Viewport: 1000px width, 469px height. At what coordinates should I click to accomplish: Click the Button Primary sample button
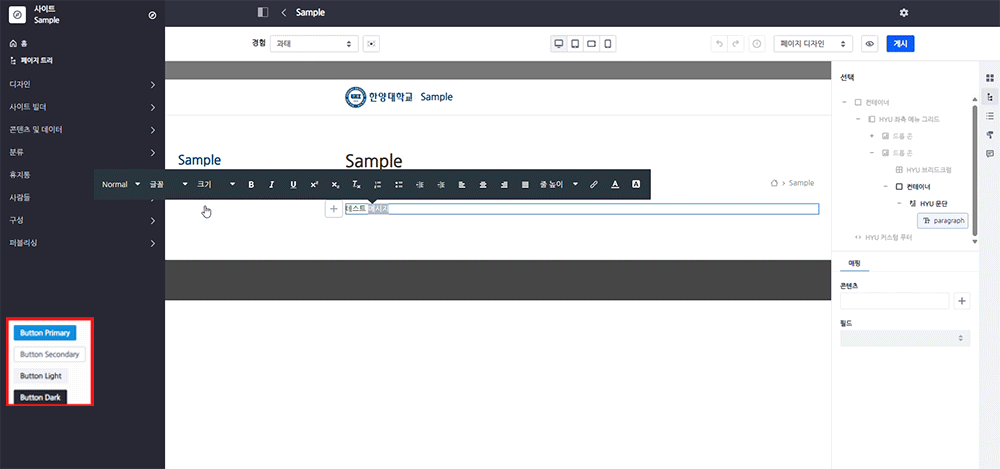[45, 333]
